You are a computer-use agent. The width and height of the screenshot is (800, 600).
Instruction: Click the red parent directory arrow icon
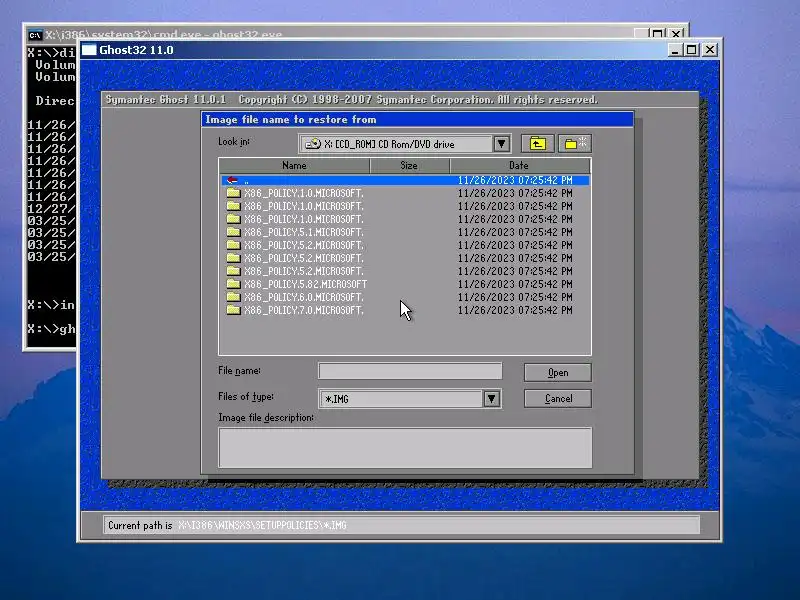pos(232,180)
